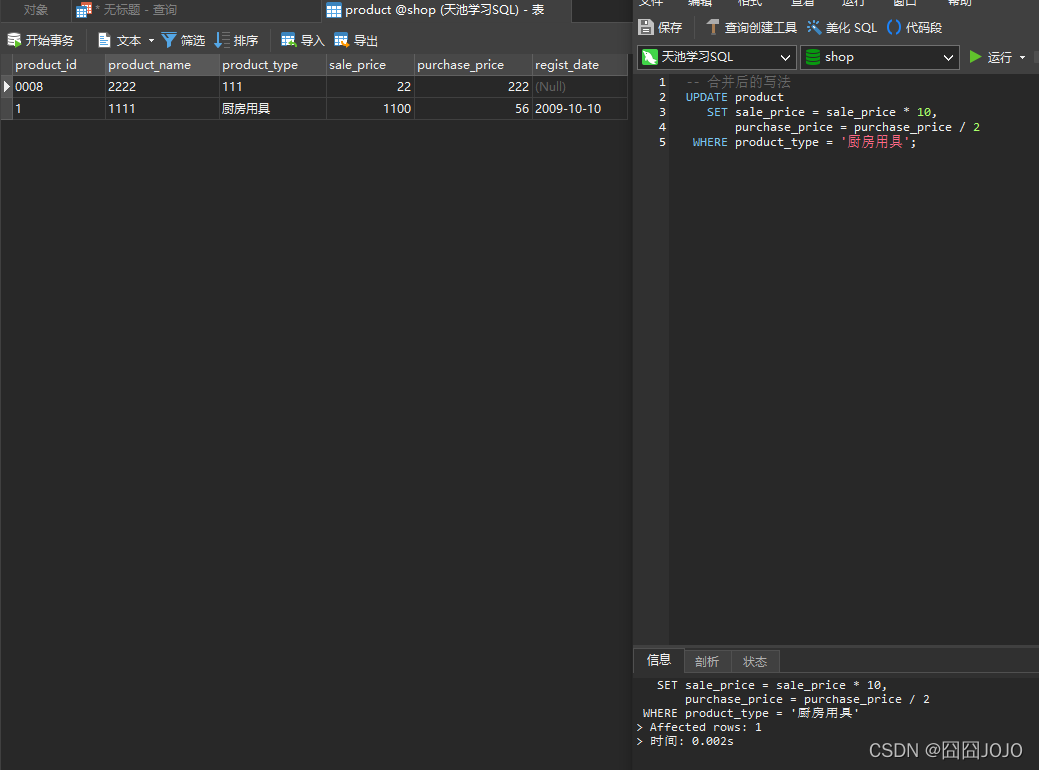1039x770 pixels.
Task: Click the Begin Transaction (开始事务) icon
Action: pos(14,40)
